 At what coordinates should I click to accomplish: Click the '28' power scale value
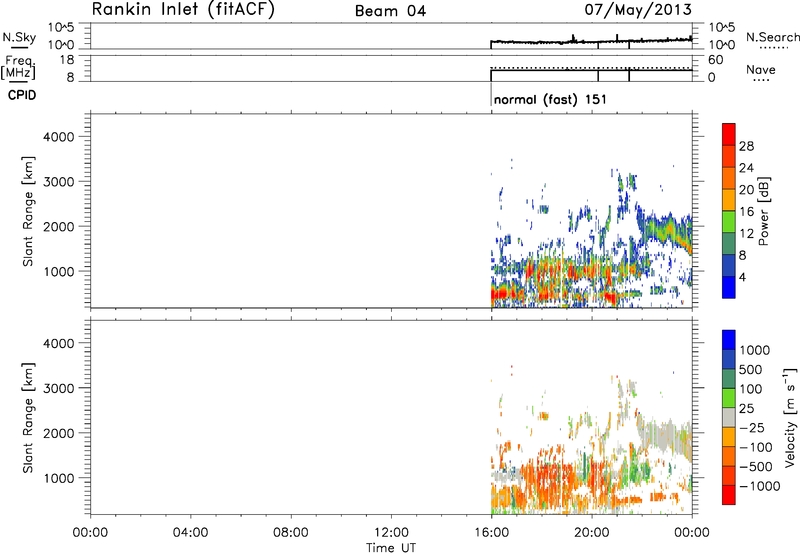[x=746, y=146]
